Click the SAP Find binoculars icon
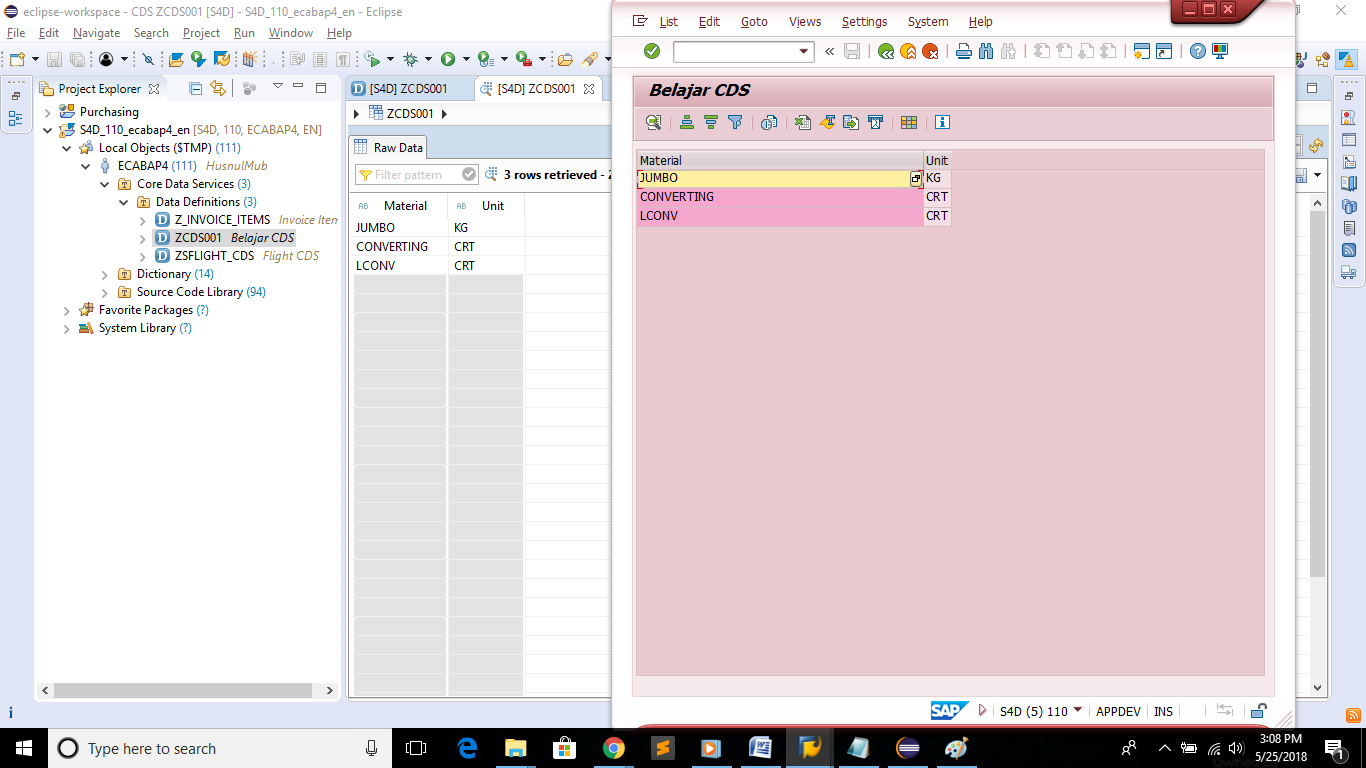The height and width of the screenshot is (768, 1366). [986, 51]
